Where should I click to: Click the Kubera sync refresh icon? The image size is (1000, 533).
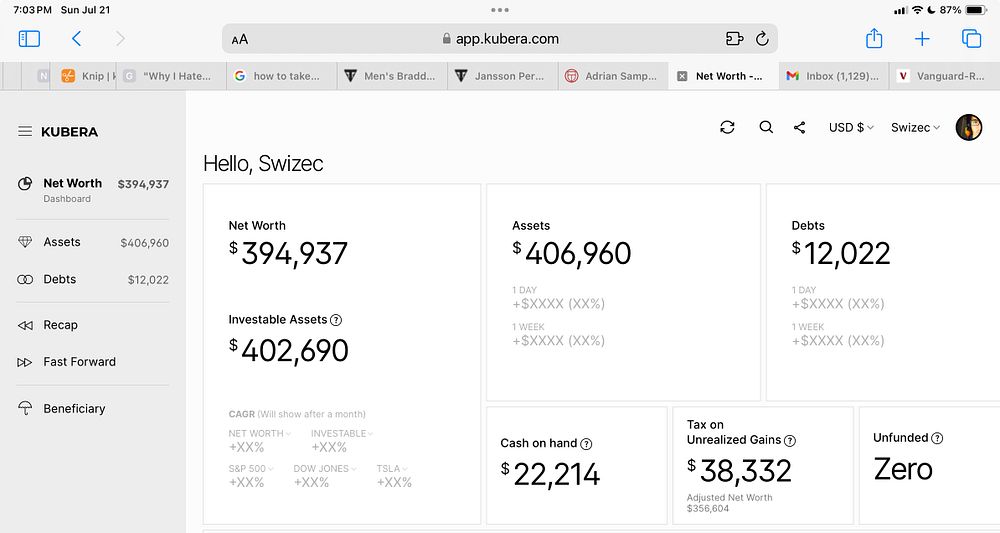[x=727, y=127]
